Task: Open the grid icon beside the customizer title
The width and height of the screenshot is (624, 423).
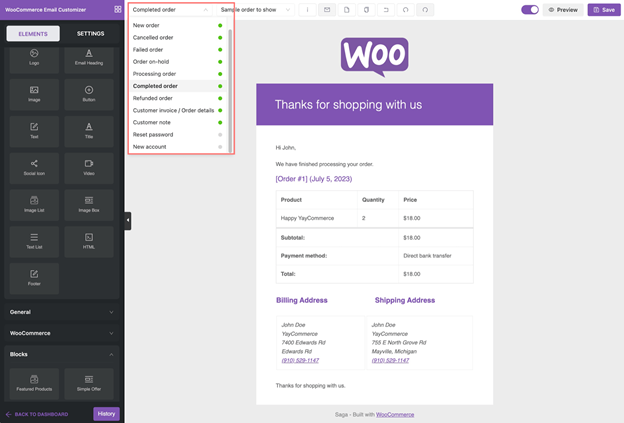Action: click(117, 9)
